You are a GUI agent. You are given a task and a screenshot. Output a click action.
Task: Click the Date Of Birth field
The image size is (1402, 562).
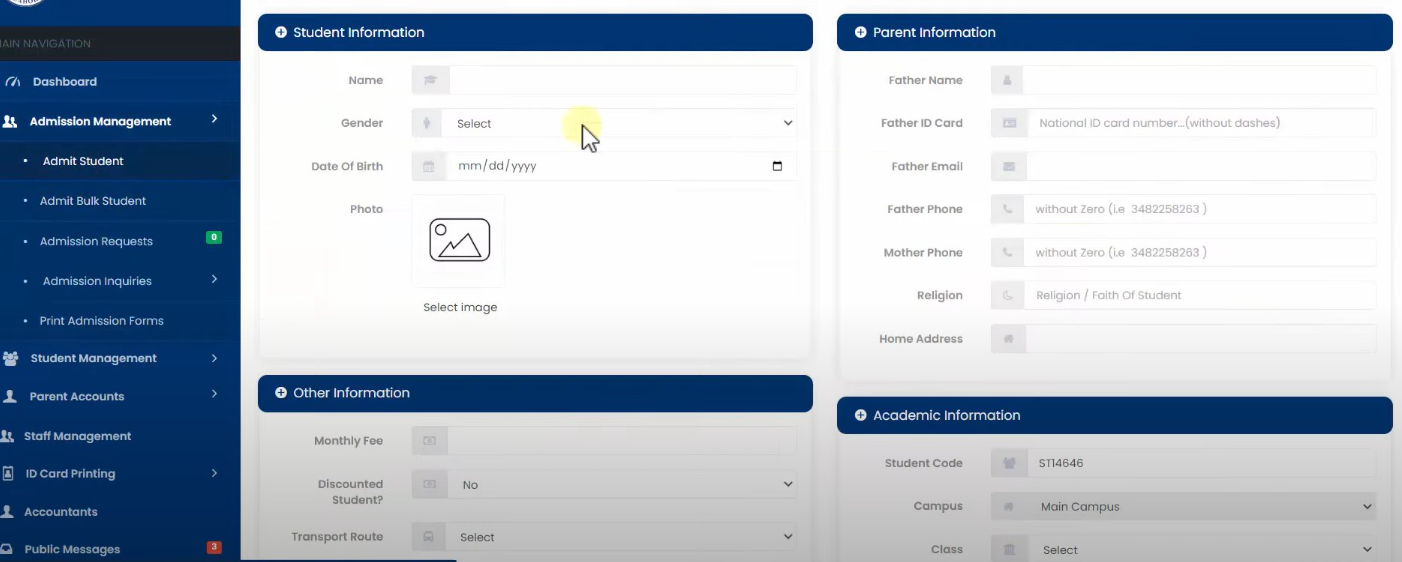pos(621,166)
